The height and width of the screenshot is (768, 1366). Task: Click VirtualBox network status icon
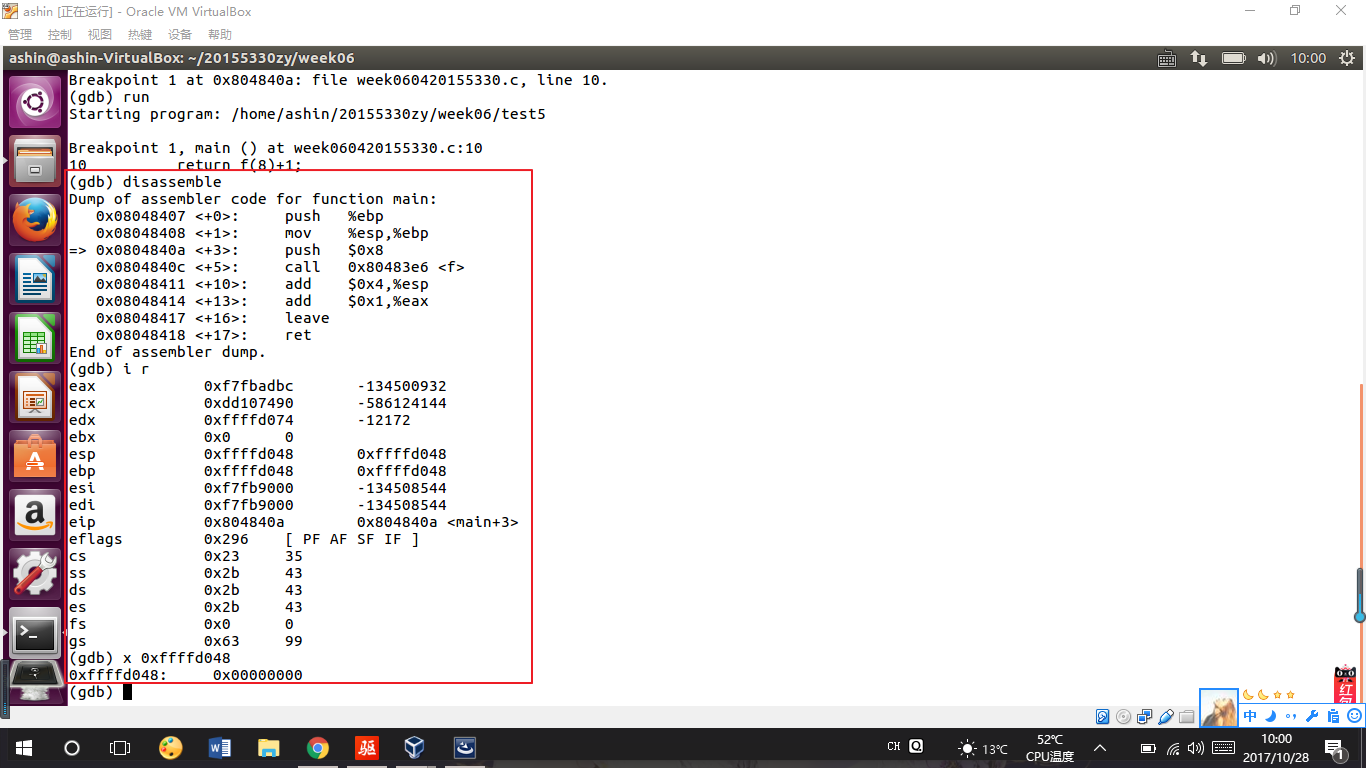click(1144, 717)
